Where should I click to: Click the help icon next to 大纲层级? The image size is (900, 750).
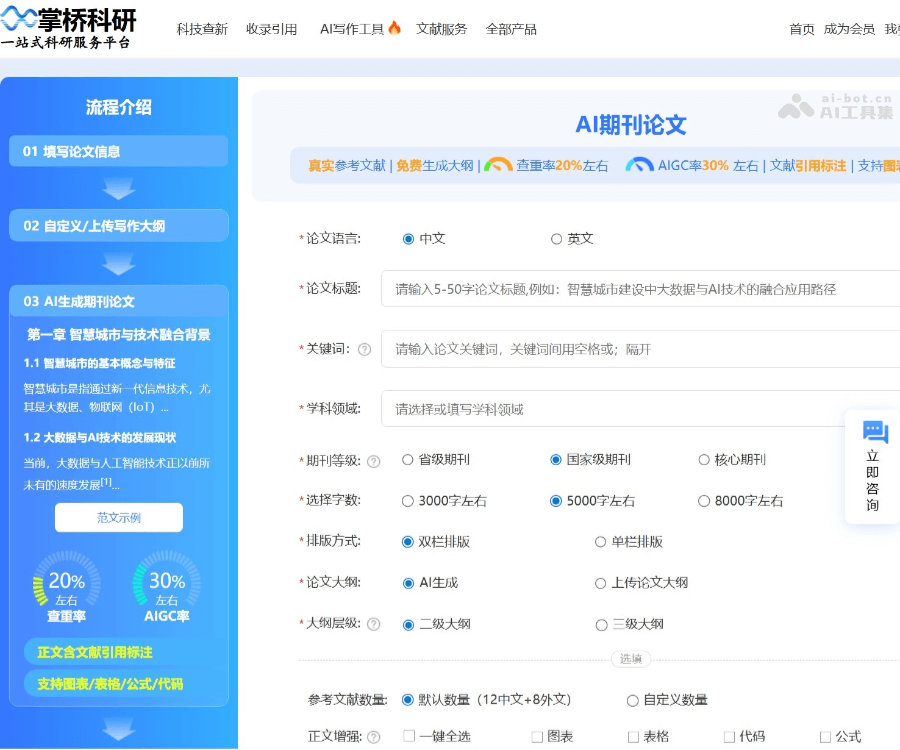pyautogui.click(x=375, y=624)
